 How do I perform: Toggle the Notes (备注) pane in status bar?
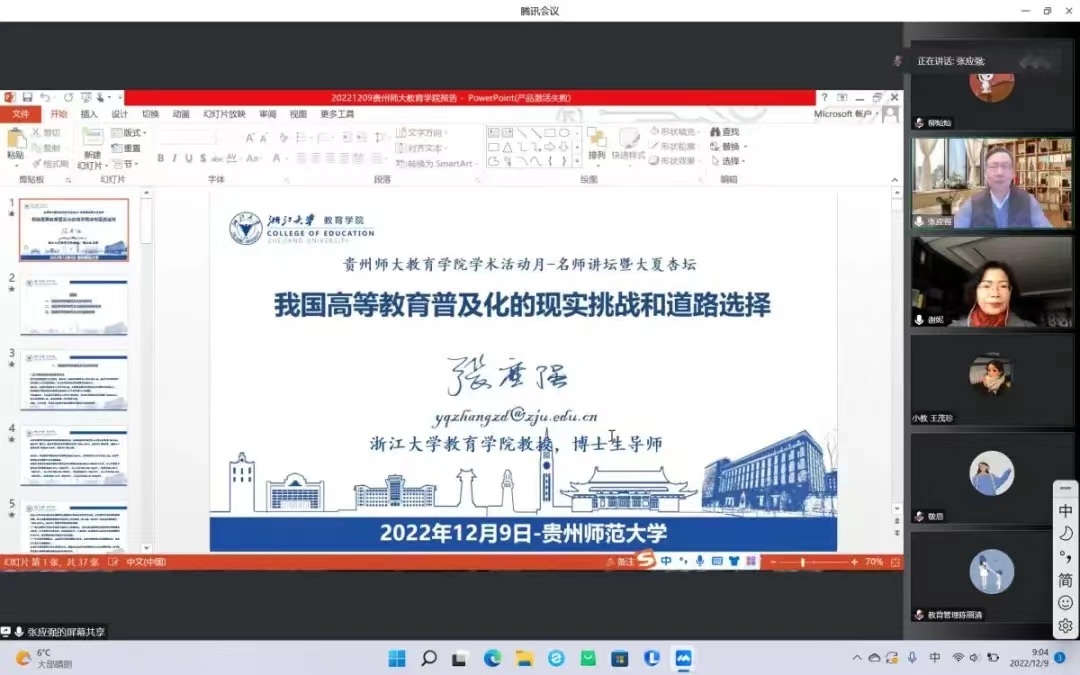(x=620, y=562)
